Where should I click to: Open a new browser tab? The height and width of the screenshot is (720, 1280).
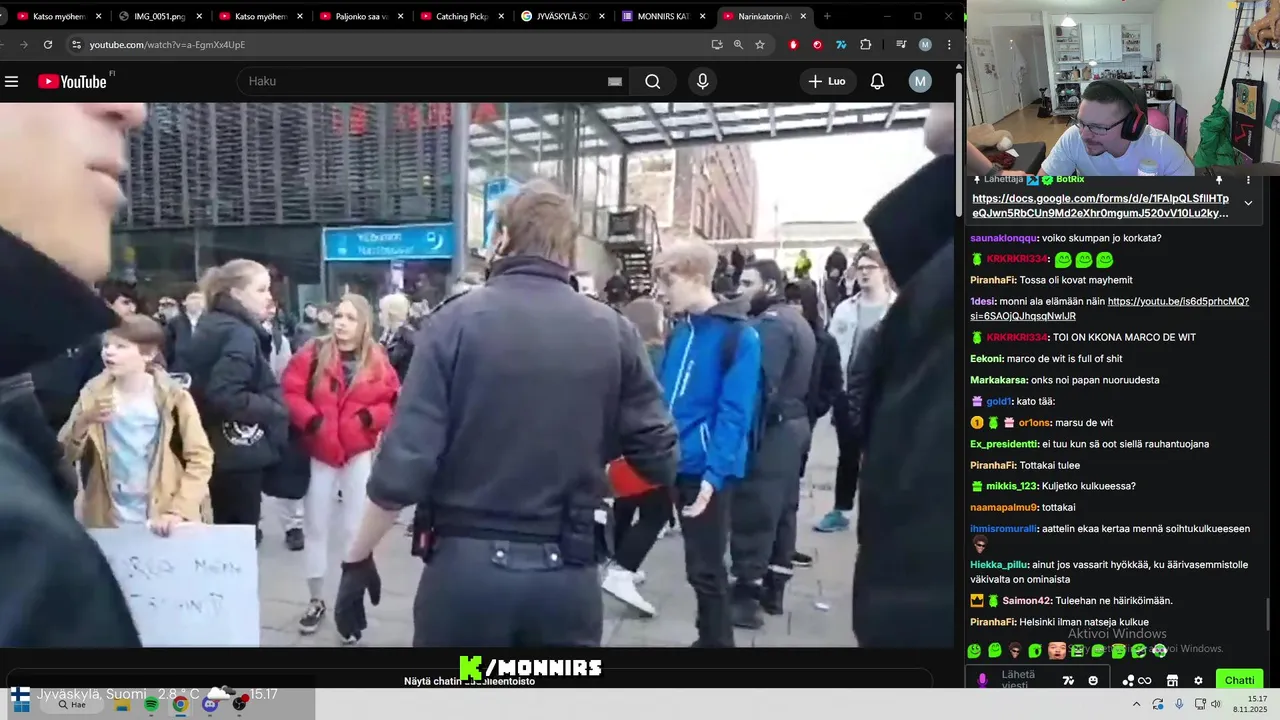(826, 16)
